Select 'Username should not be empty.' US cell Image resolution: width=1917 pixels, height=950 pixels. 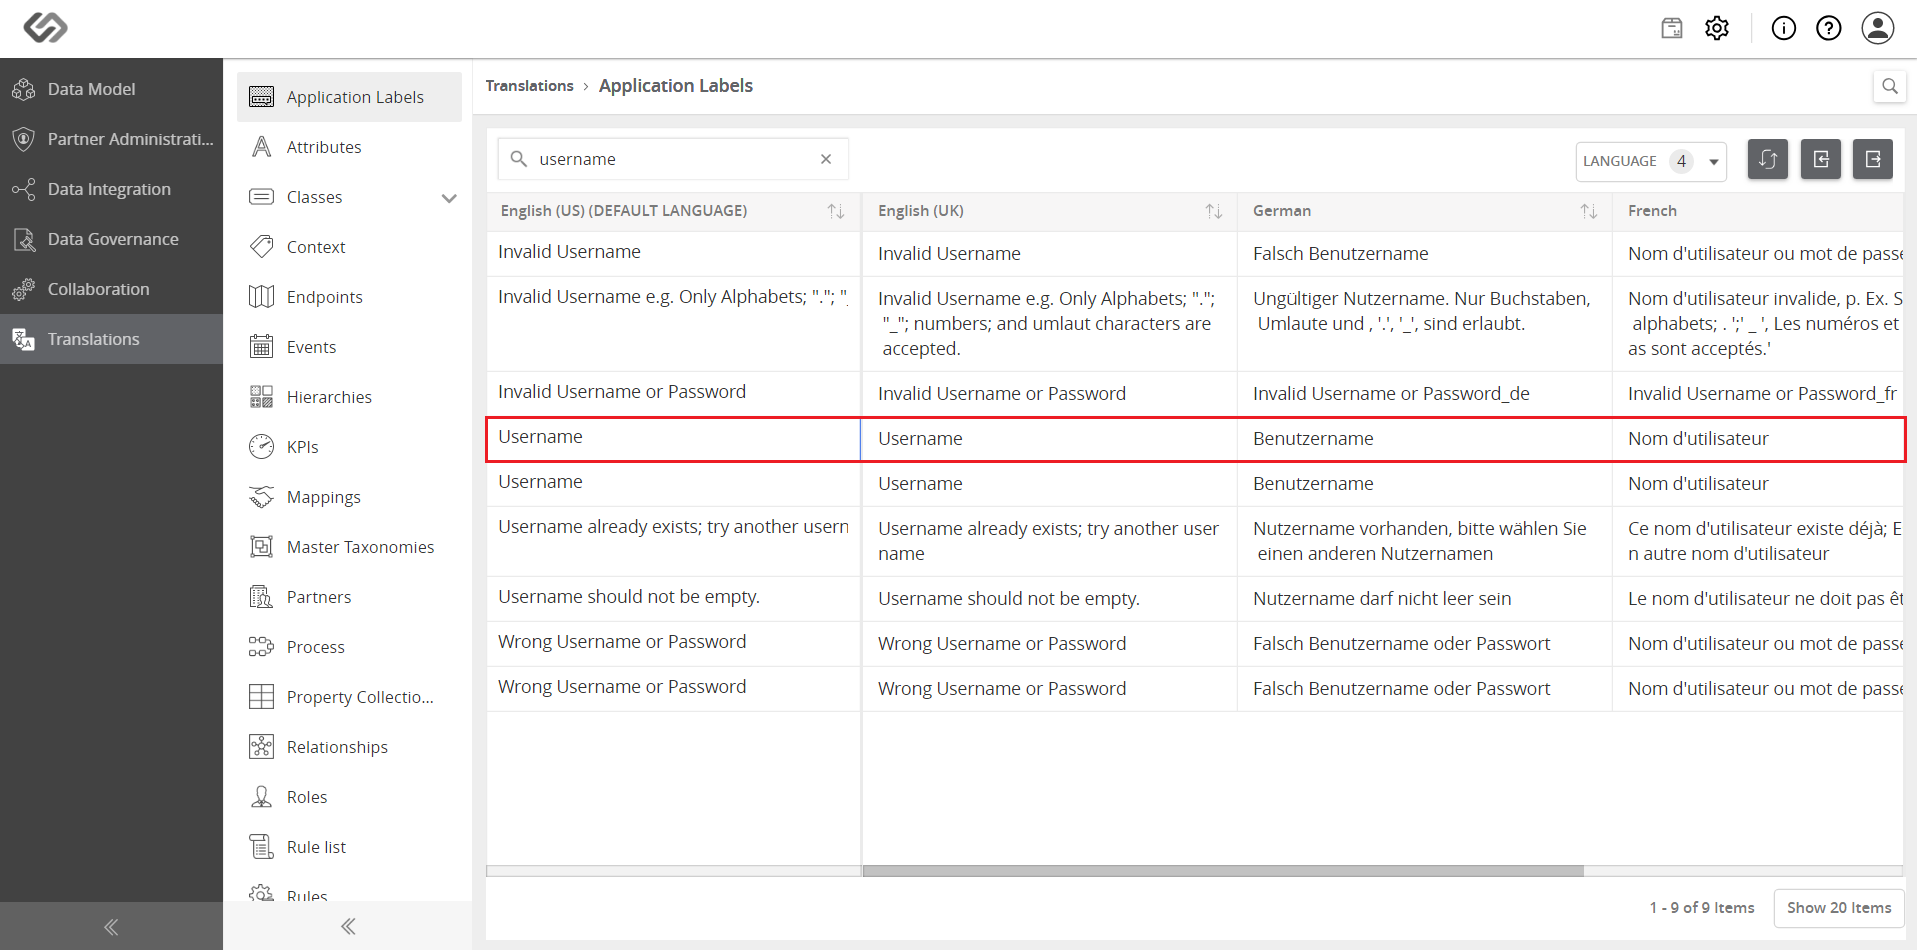pyautogui.click(x=673, y=597)
